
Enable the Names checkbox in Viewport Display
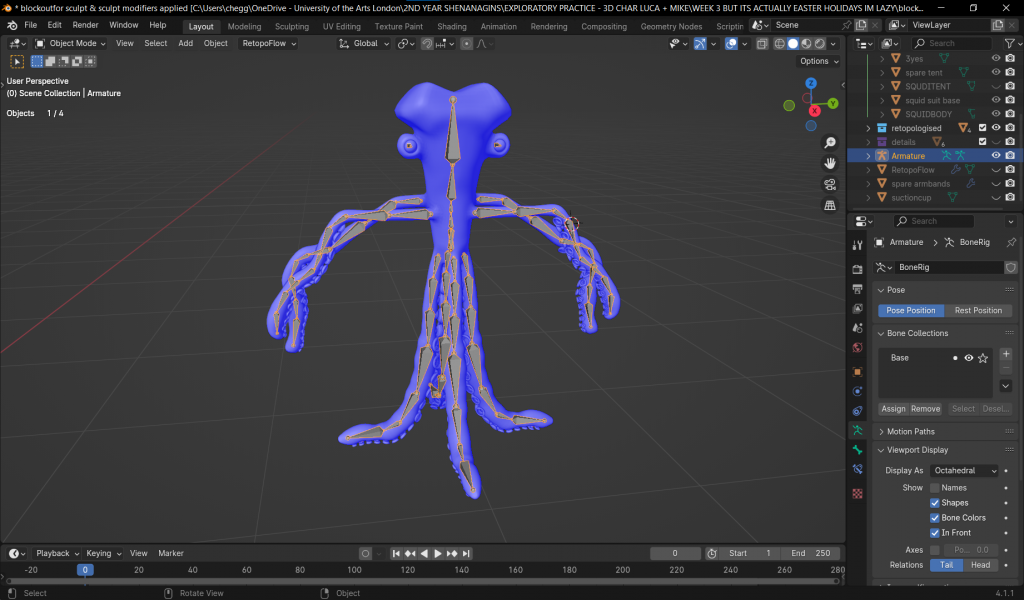pos(935,488)
